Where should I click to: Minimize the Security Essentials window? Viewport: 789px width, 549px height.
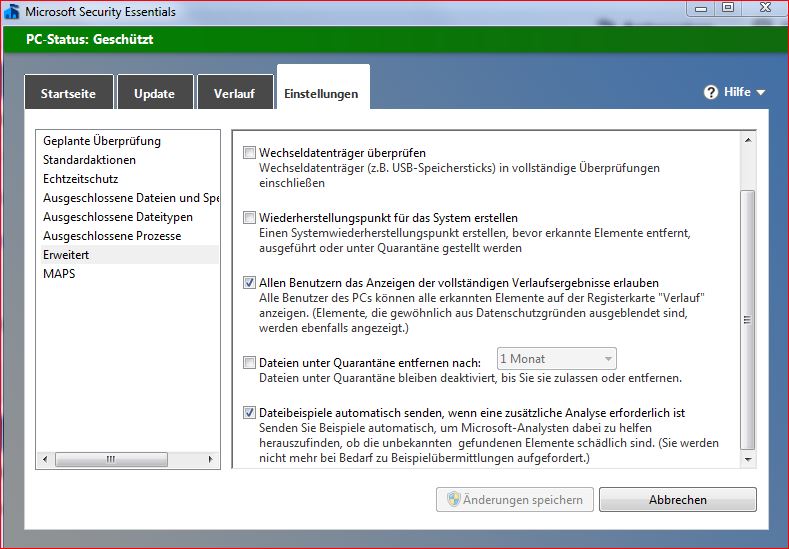click(701, 8)
